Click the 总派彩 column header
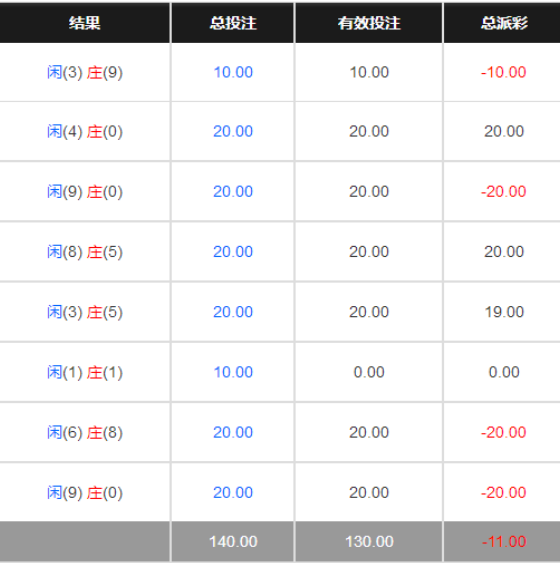The width and height of the screenshot is (560, 563). click(504, 23)
